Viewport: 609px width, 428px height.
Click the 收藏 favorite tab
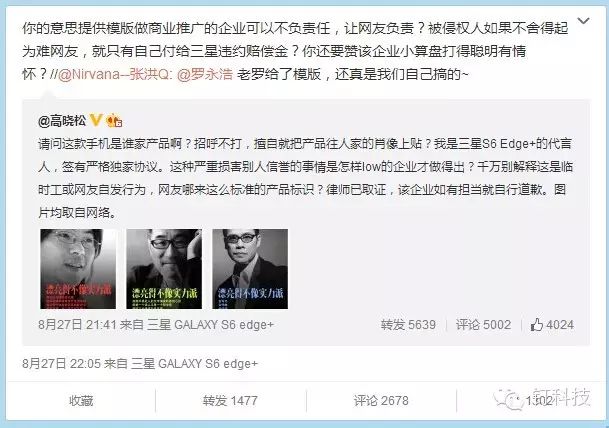(81, 400)
